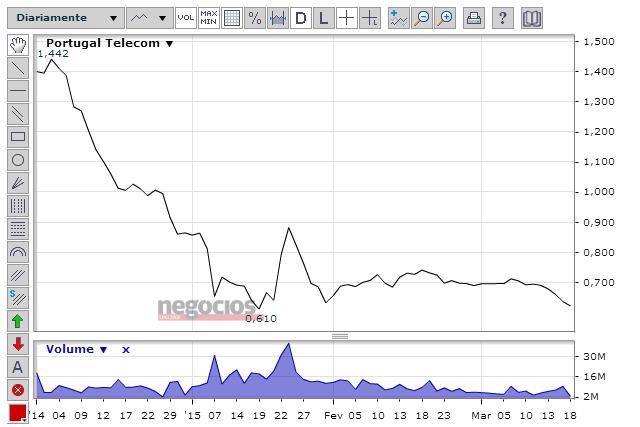The image size is (640, 427).
Task: Click the 1,442 maximum price label
Action: point(53,53)
